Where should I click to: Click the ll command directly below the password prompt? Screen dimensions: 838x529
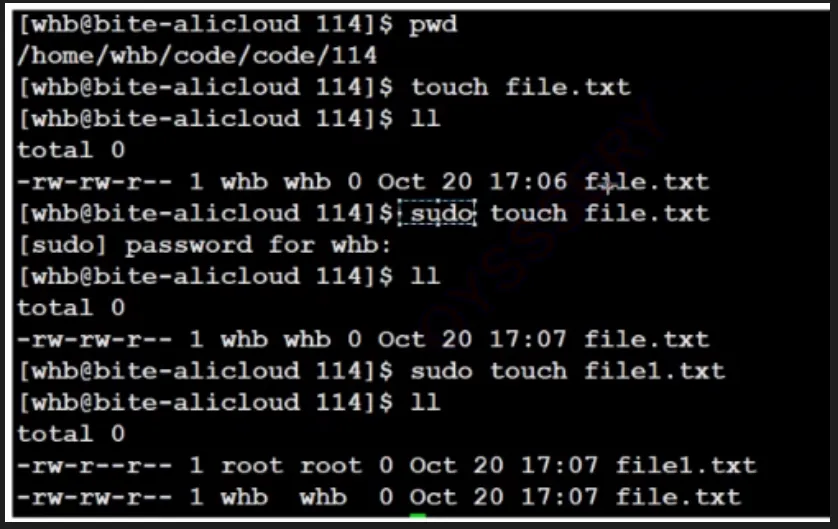425,276
